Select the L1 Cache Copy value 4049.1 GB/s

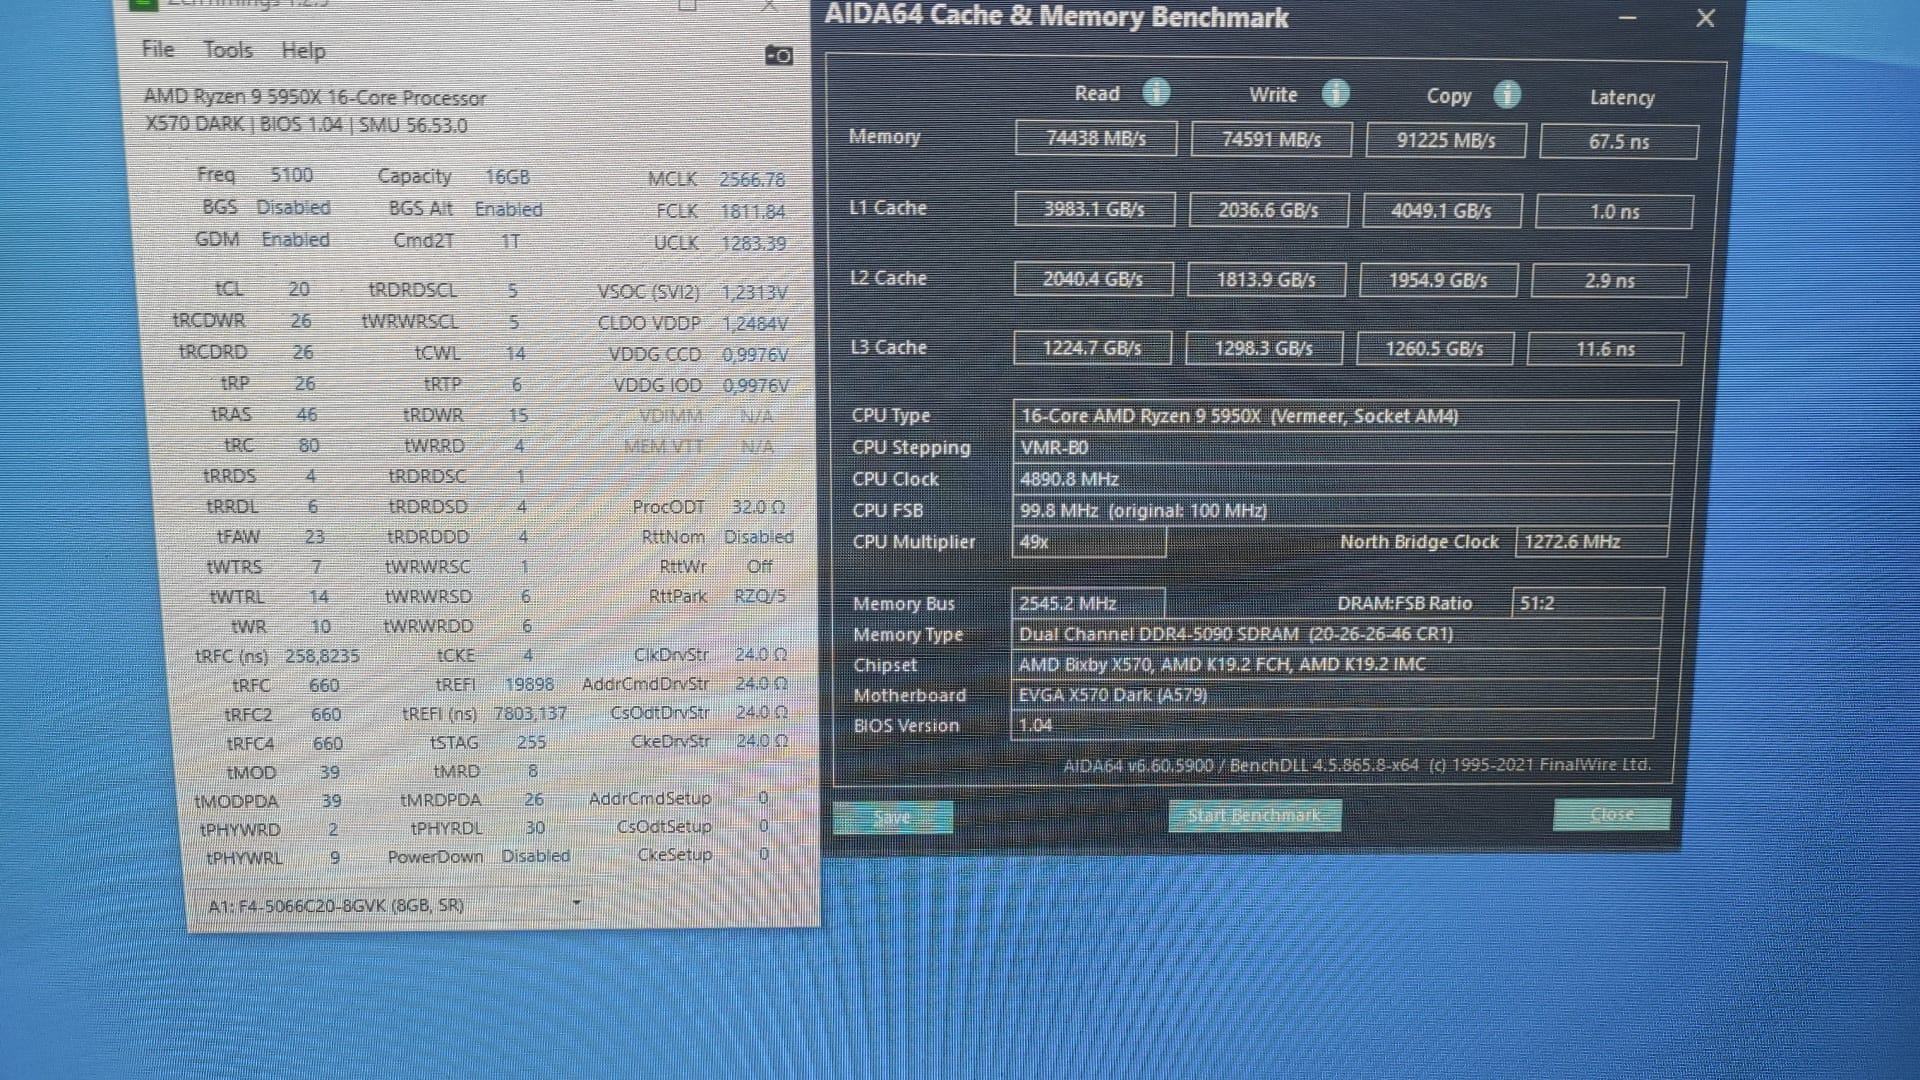pos(1441,211)
